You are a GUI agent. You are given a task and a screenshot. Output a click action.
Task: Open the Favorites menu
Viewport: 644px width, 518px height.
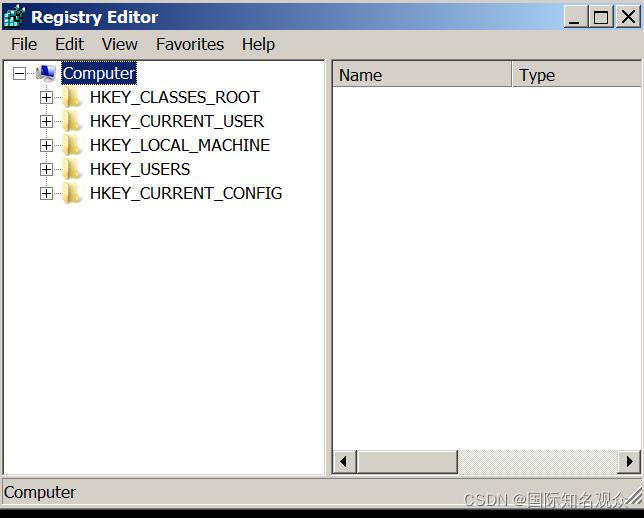[190, 44]
